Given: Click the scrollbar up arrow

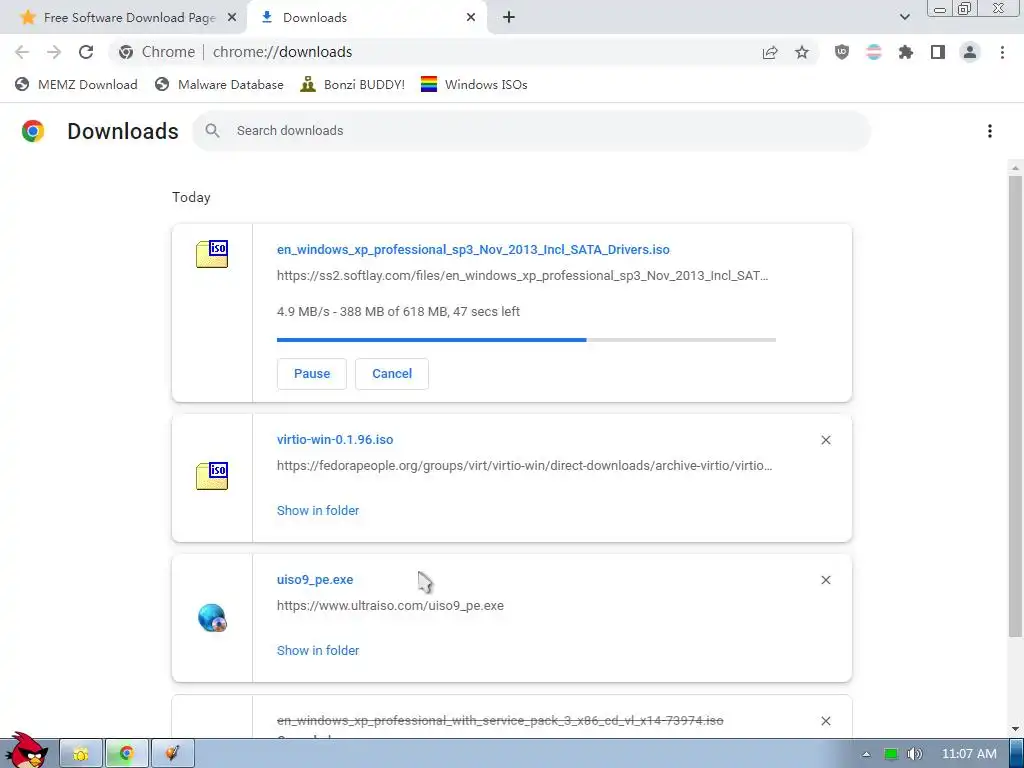Looking at the screenshot, I should tap(1015, 168).
